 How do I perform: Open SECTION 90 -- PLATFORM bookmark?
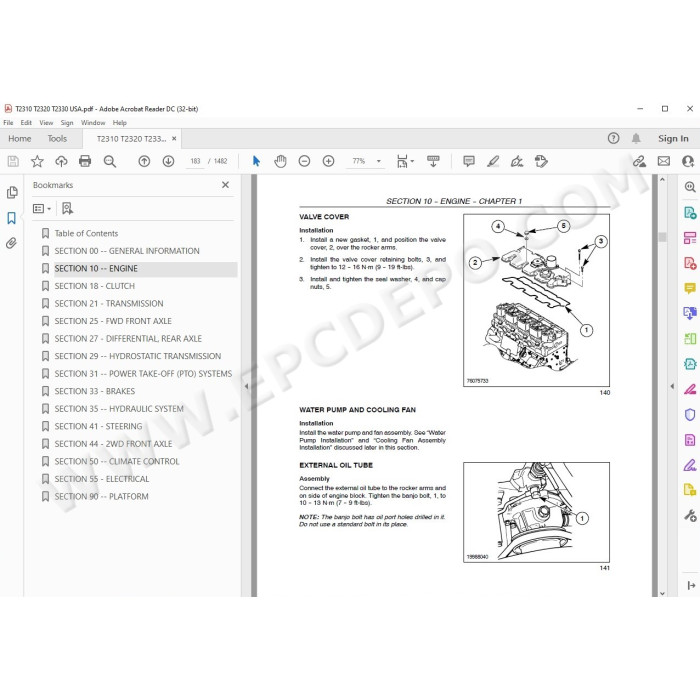tap(101, 496)
